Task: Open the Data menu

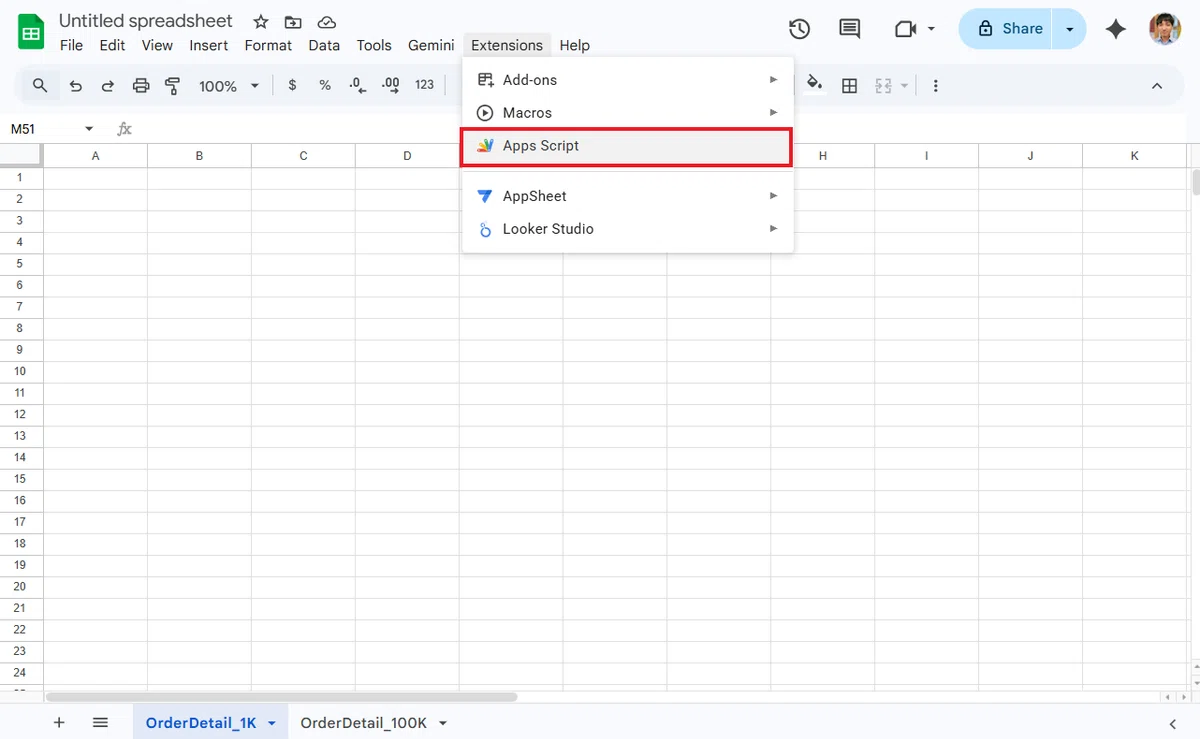Action: pyautogui.click(x=324, y=45)
